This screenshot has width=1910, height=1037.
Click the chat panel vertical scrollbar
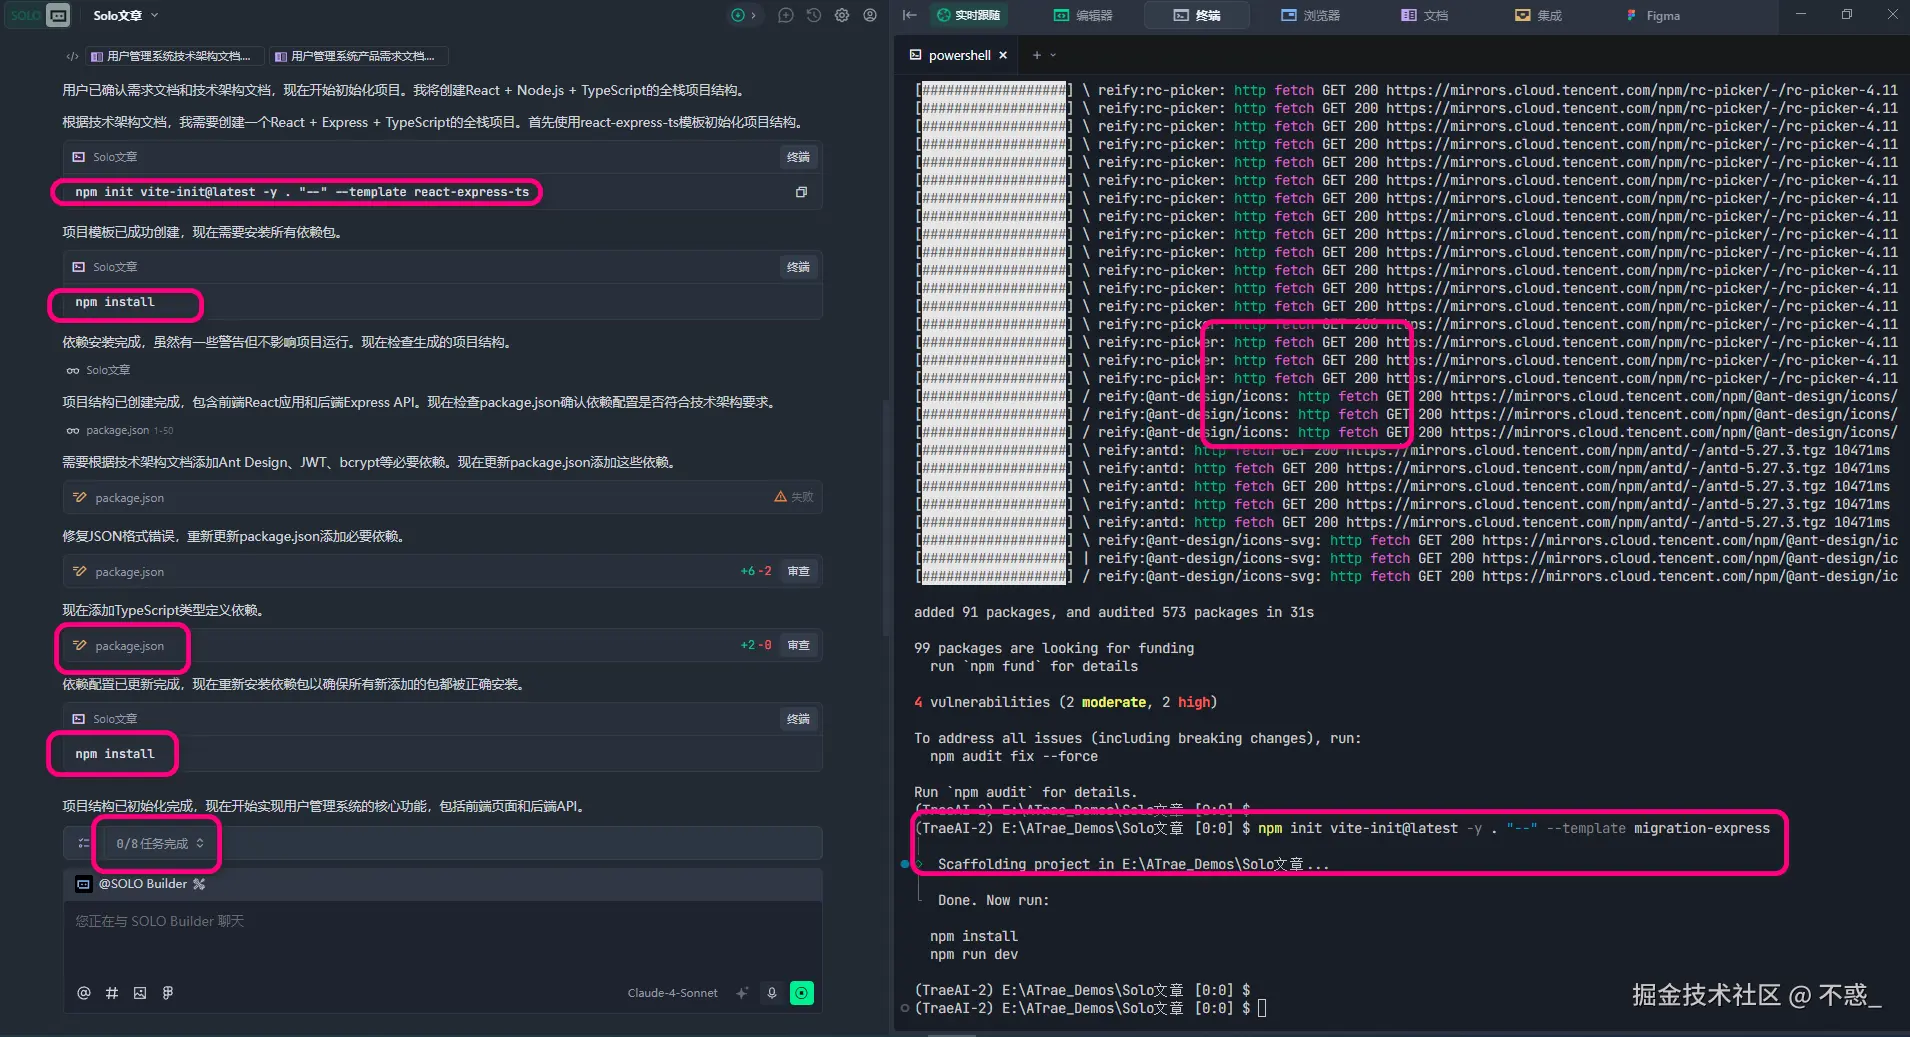tap(886, 520)
